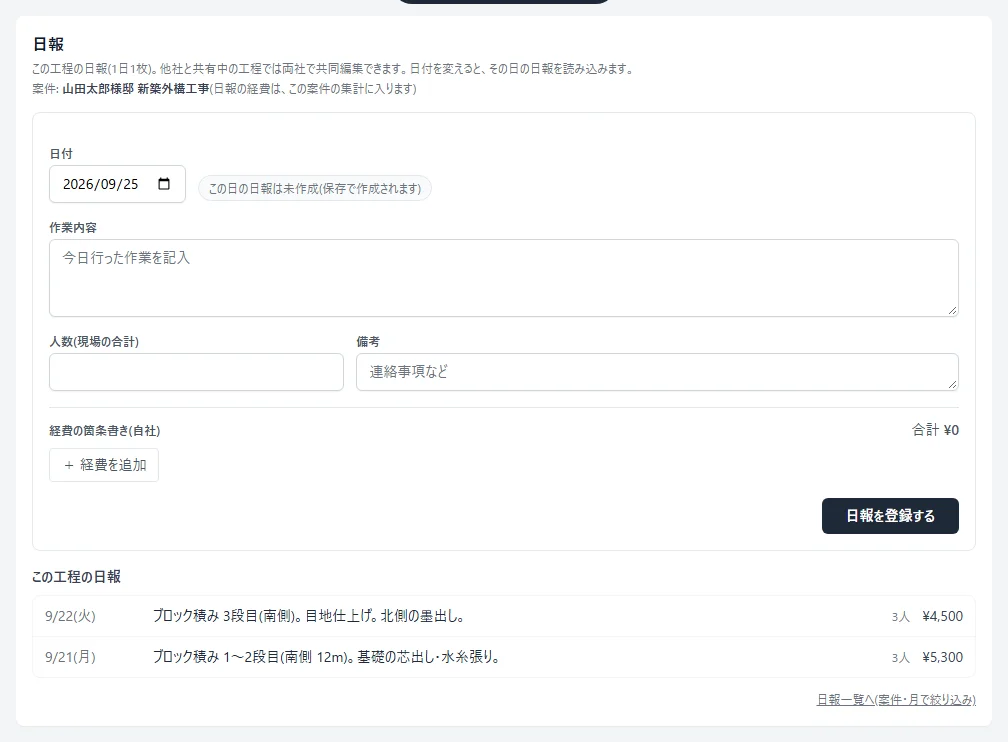Click the 経費の箇条書き(自社) label
This screenshot has width=1008, height=742.
[105, 431]
